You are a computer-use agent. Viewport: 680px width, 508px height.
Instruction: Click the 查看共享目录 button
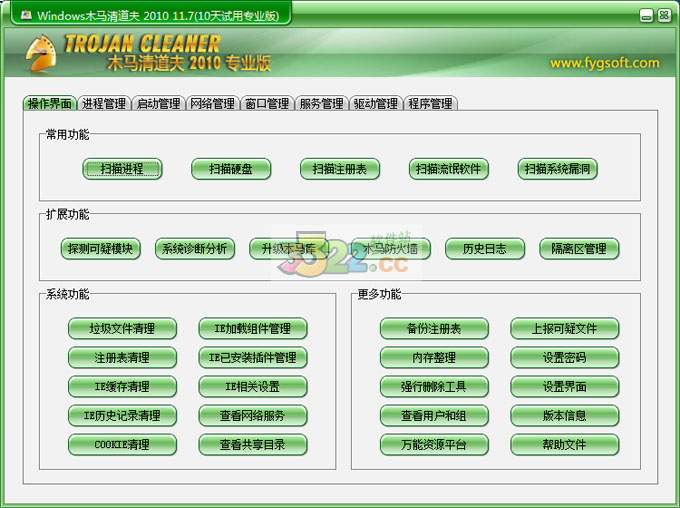(253, 445)
